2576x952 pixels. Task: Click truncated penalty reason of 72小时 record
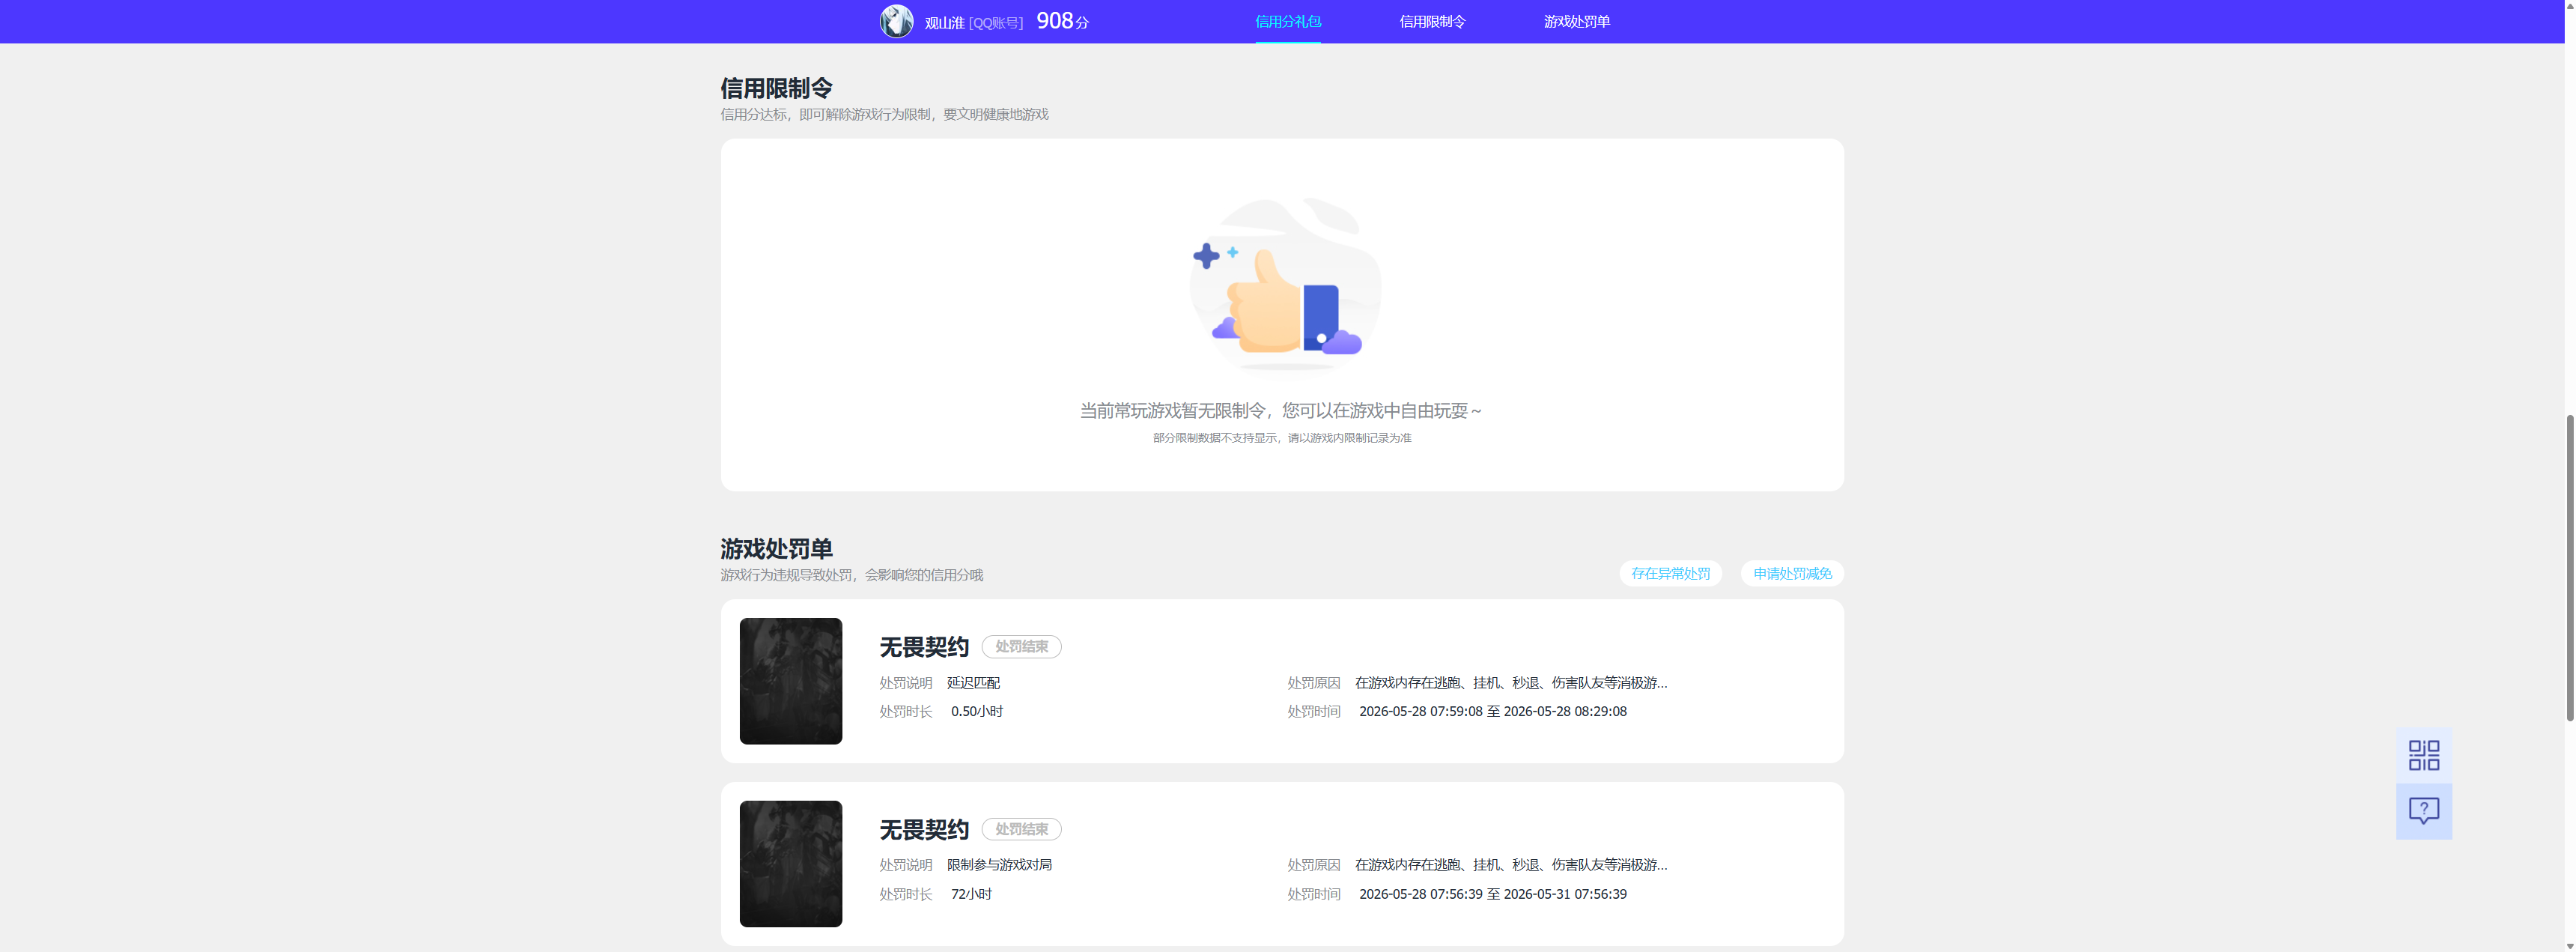[x=1511, y=865]
